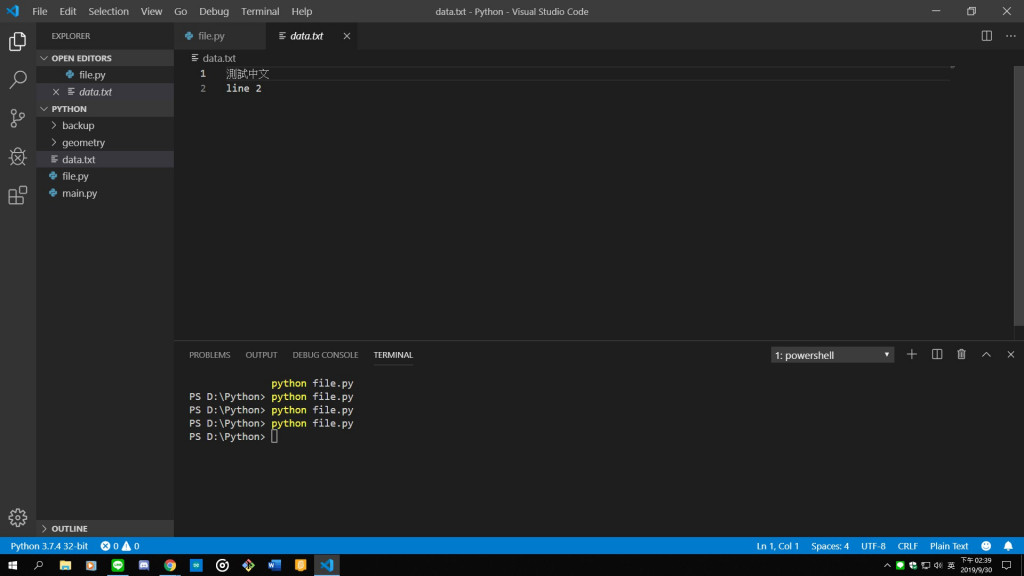This screenshot has width=1024, height=576.
Task: Switch to the Output panel tab
Action: (x=261, y=355)
